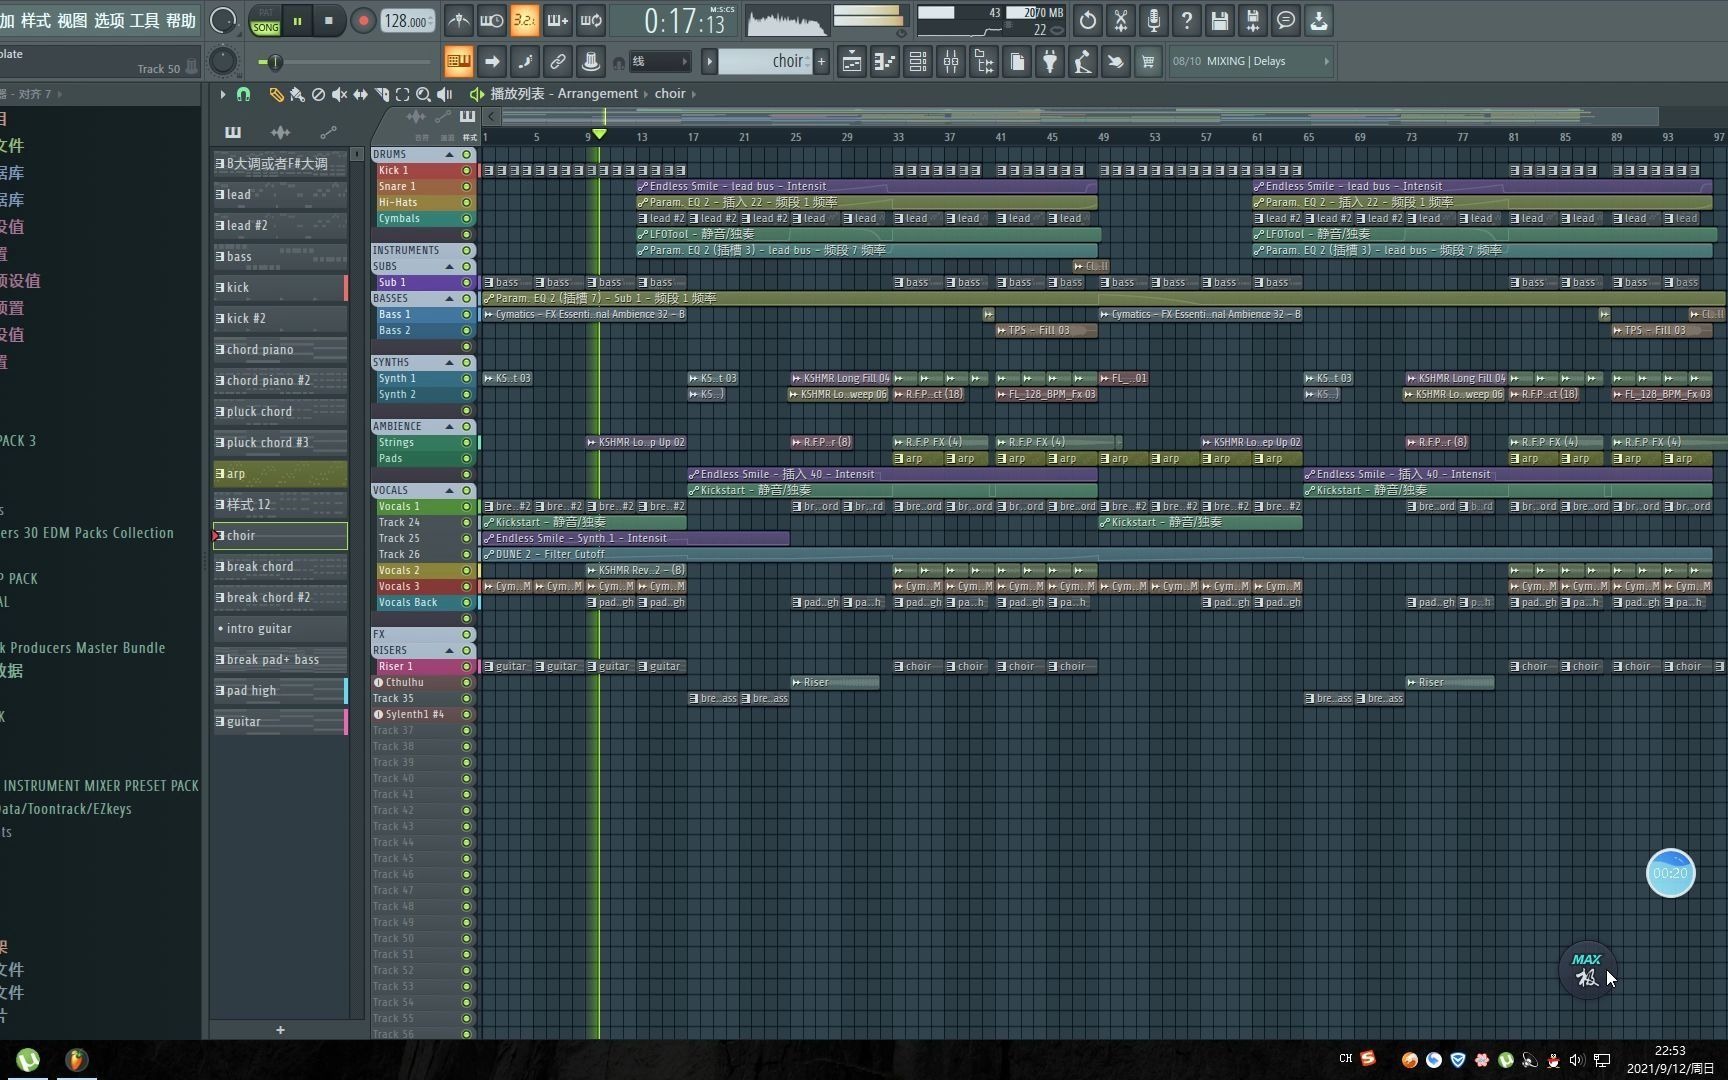Collapse the AMBIENCE track group
This screenshot has width=1728, height=1080.
(449, 426)
